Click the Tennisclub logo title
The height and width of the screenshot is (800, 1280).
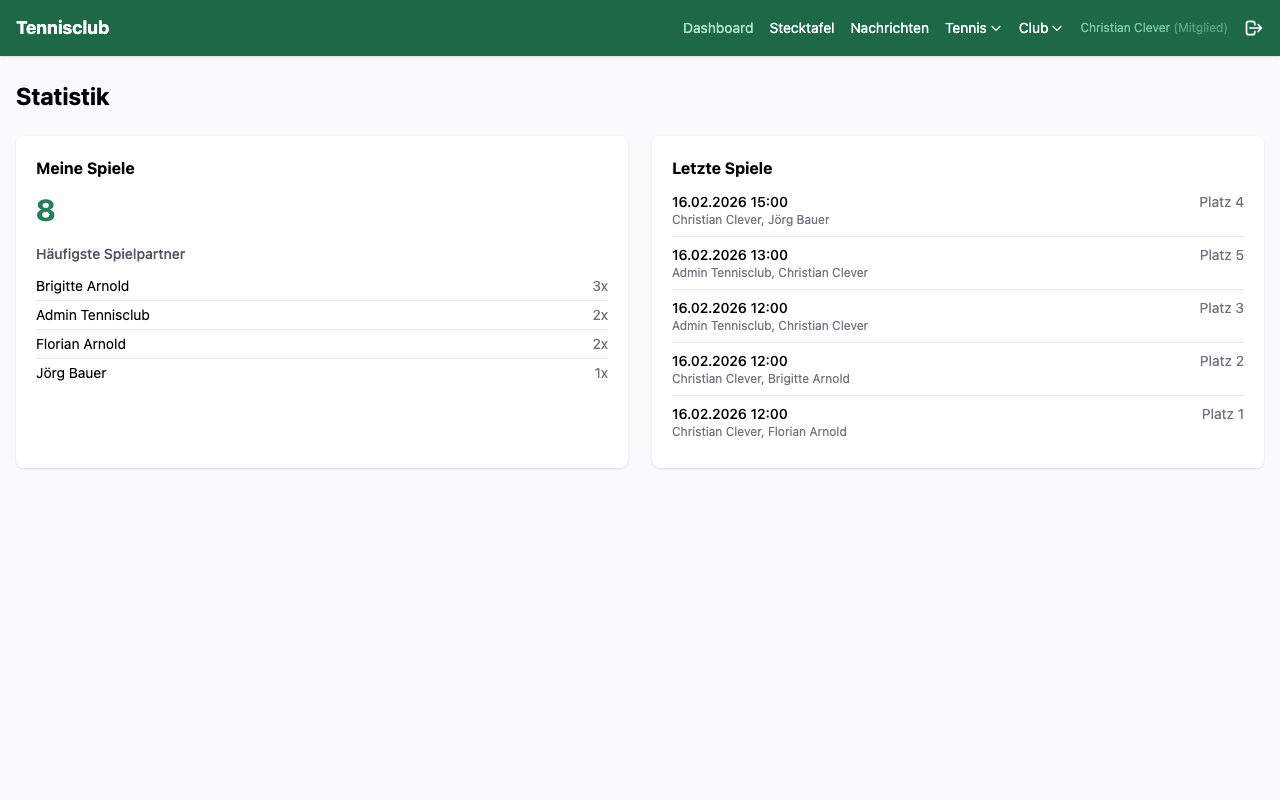(x=62, y=28)
